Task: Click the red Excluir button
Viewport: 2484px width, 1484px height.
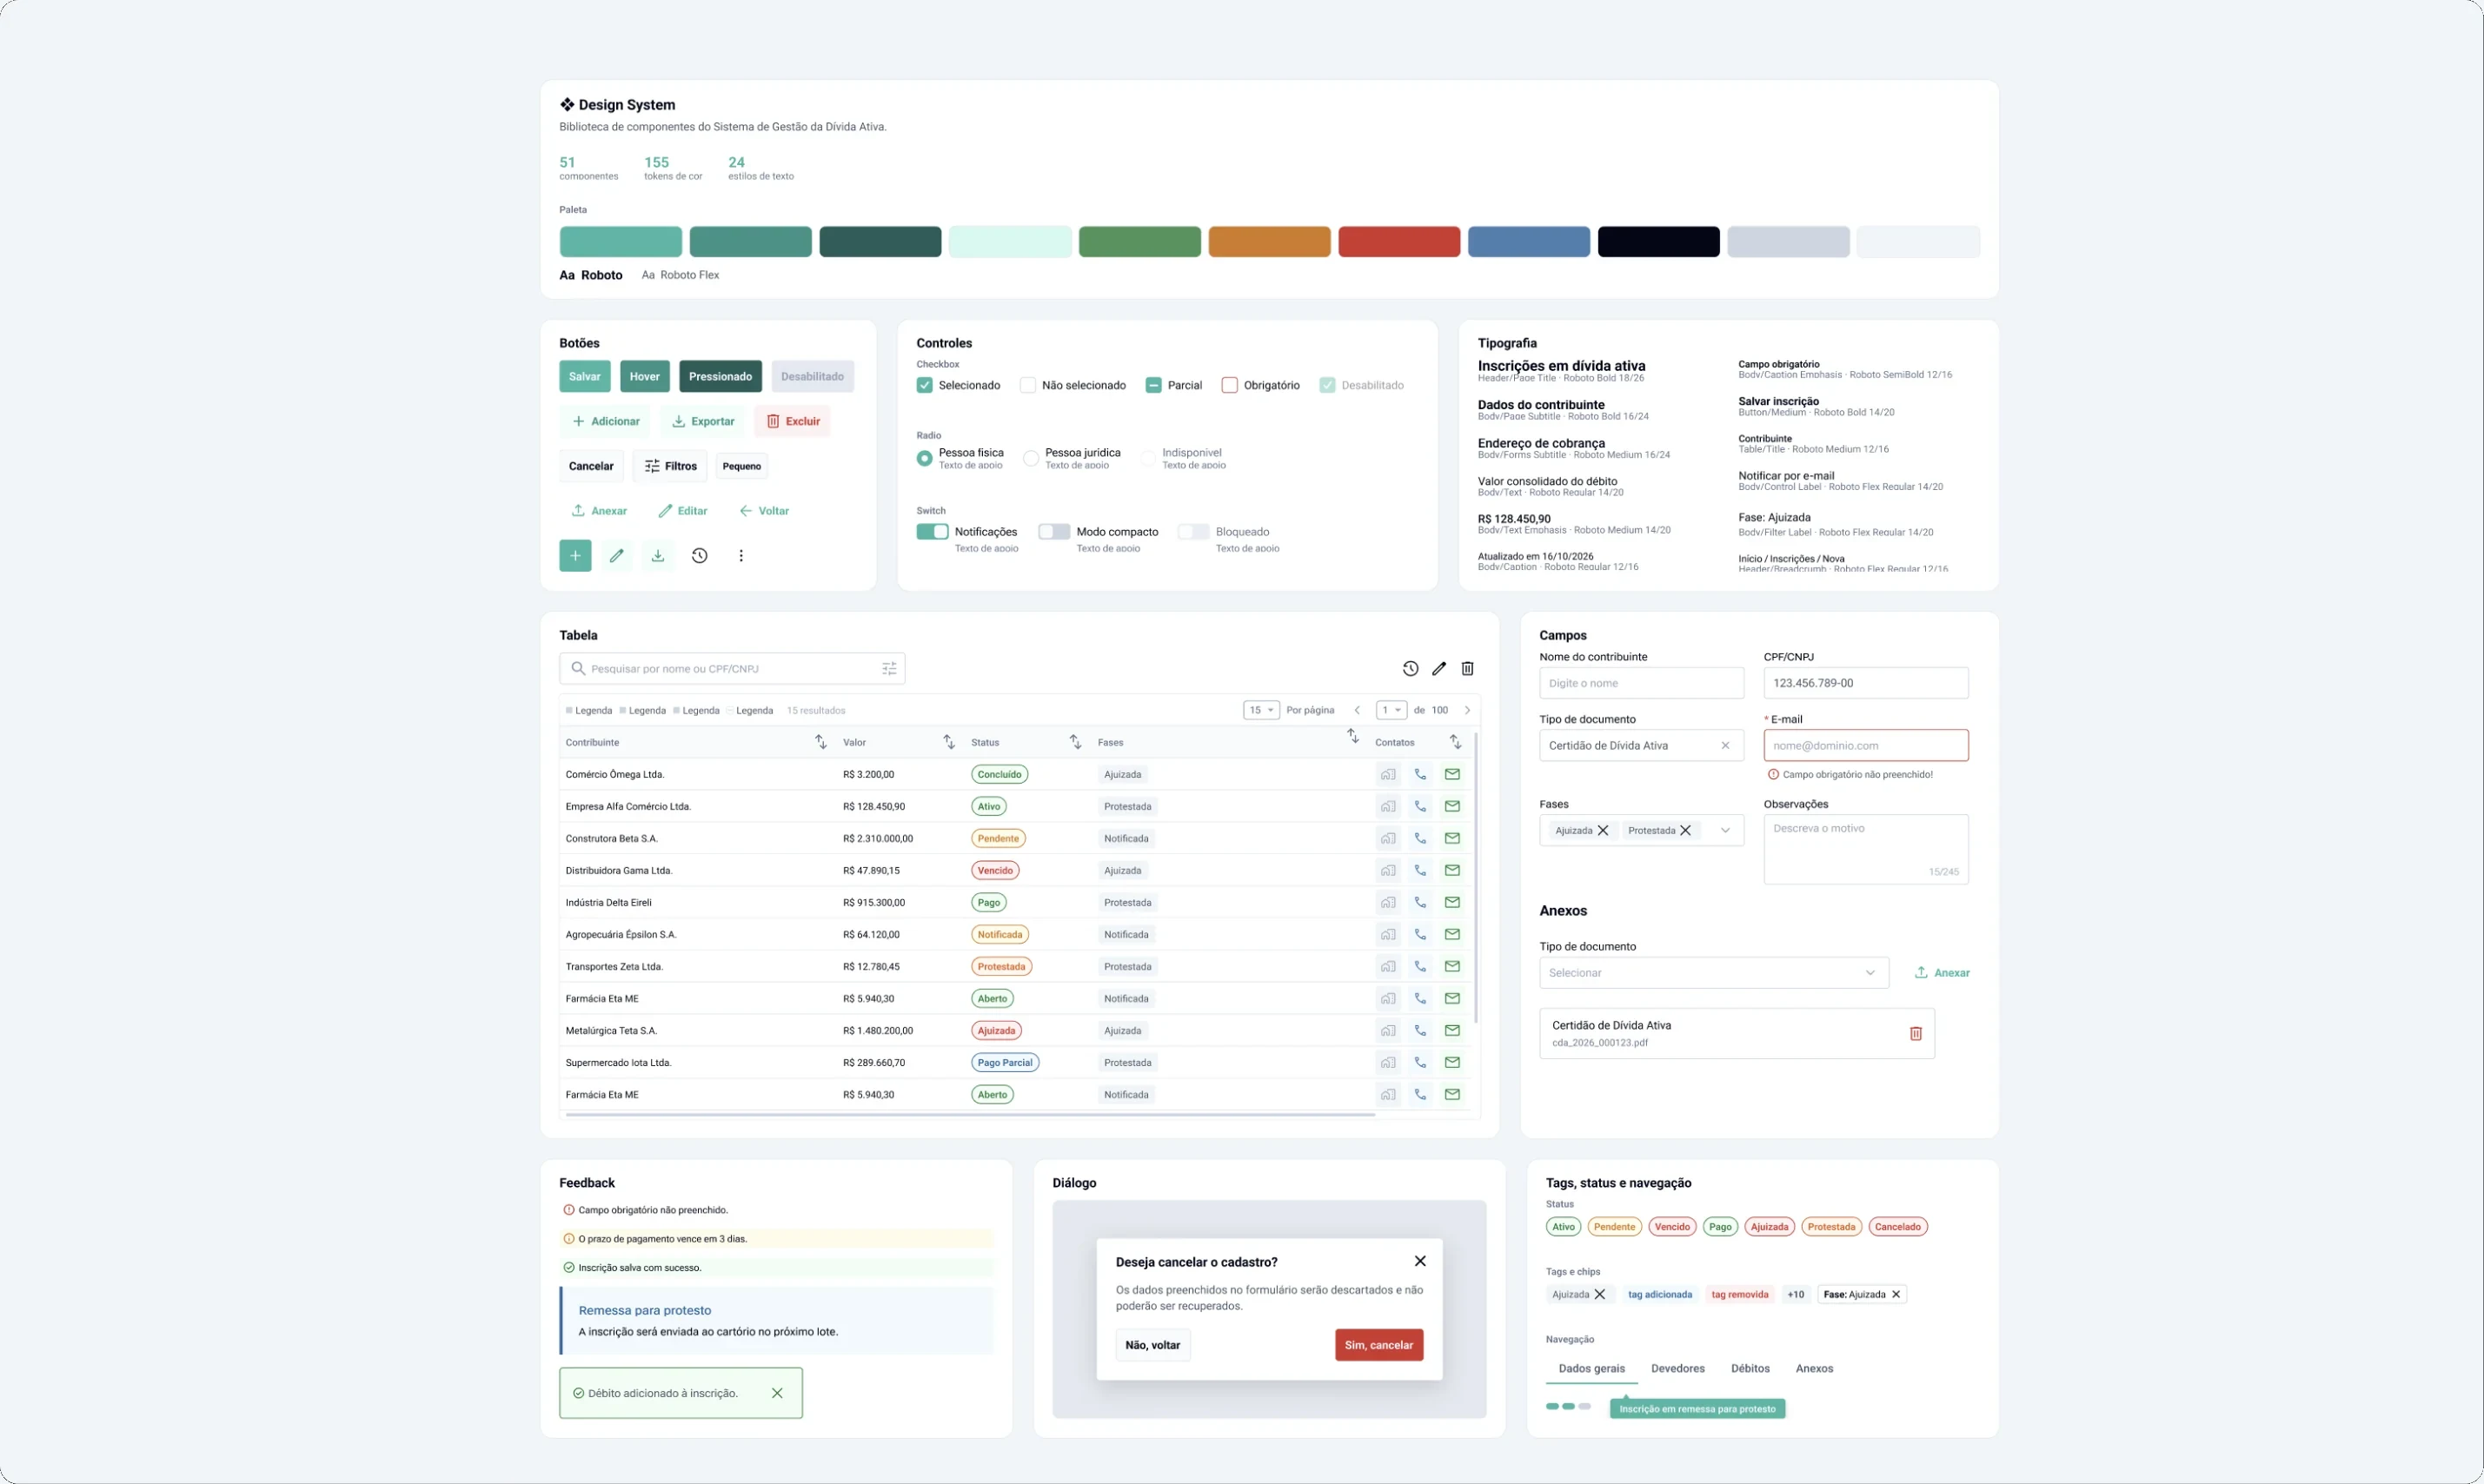Action: [x=793, y=422]
